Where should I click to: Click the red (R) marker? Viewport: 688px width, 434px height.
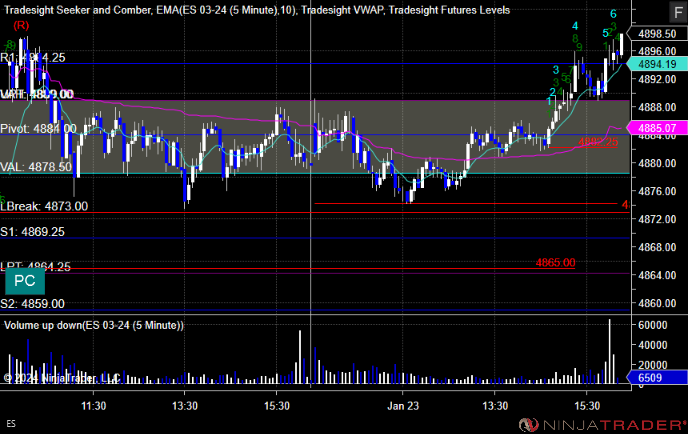pyautogui.click(x=21, y=25)
